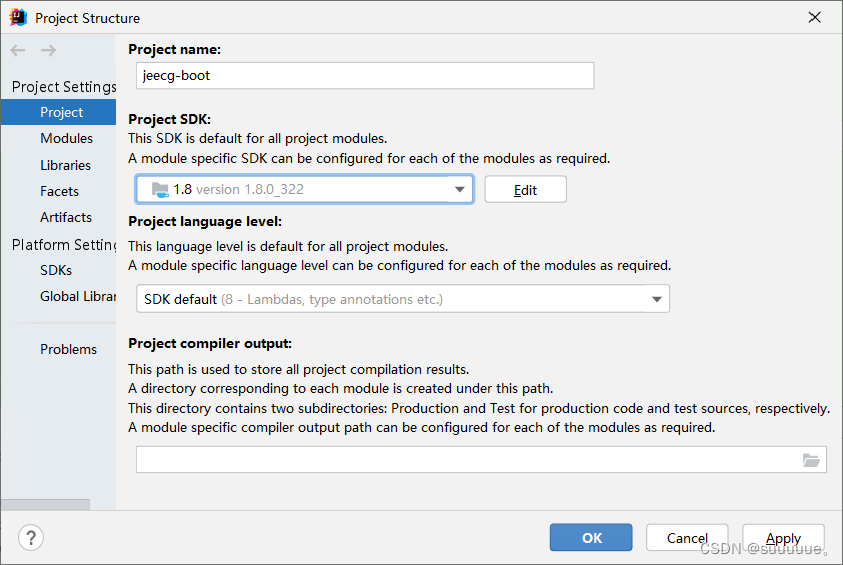This screenshot has height=565, width=843.
Task: Open the Libraries section
Action: 65,165
